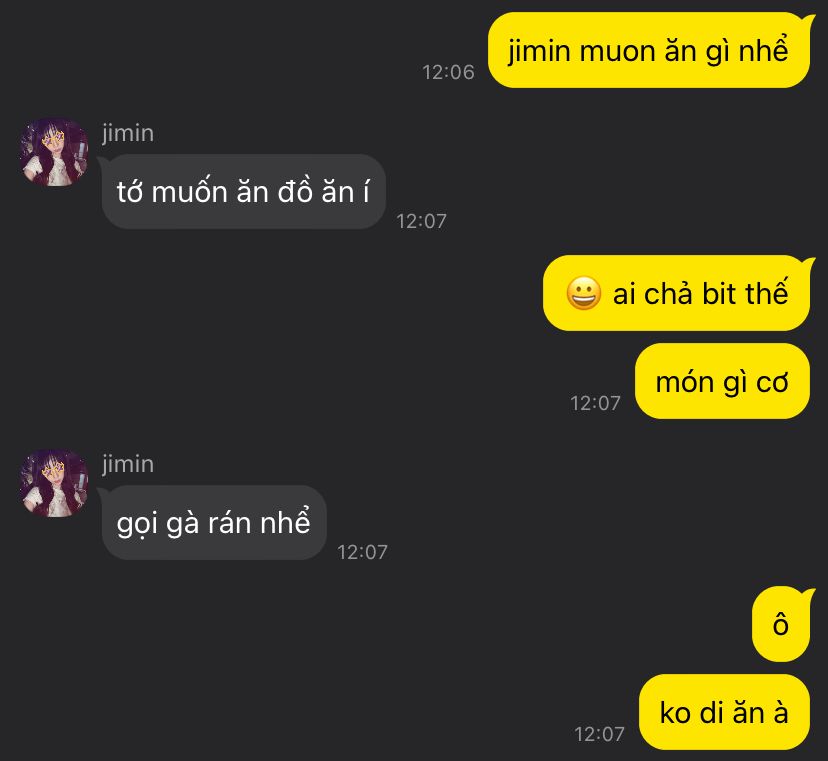Select the 'gọi gà rán nhể' message bubble

[214, 522]
